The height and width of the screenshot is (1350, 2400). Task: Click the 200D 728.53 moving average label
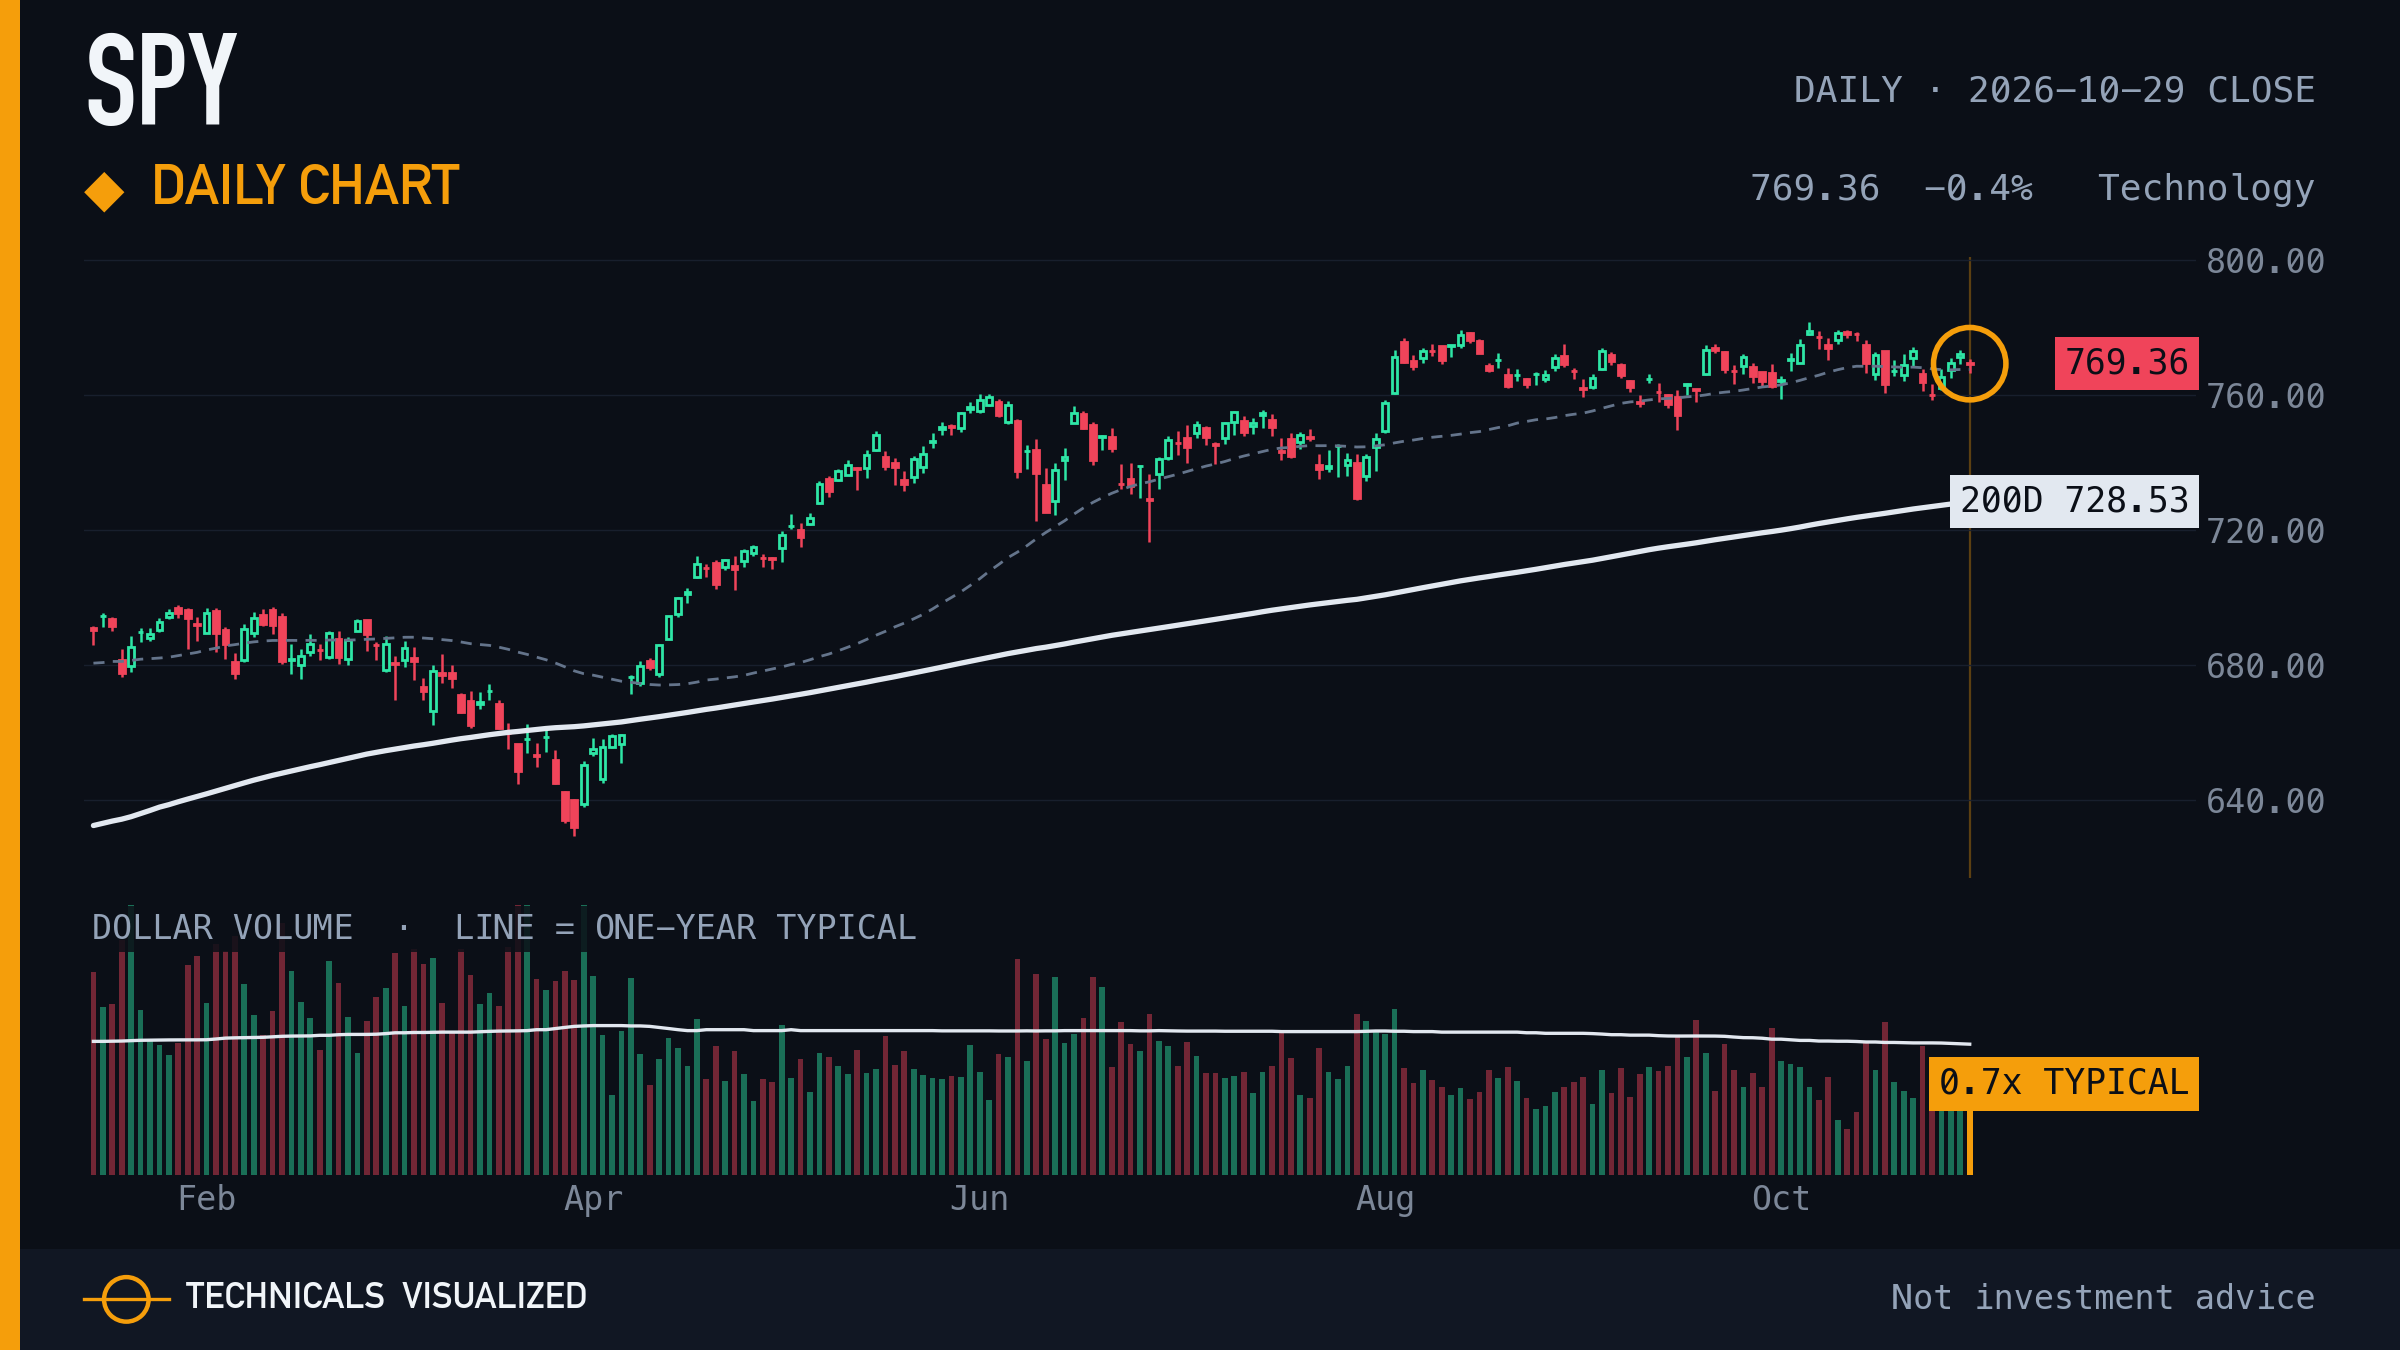[x=2074, y=501]
